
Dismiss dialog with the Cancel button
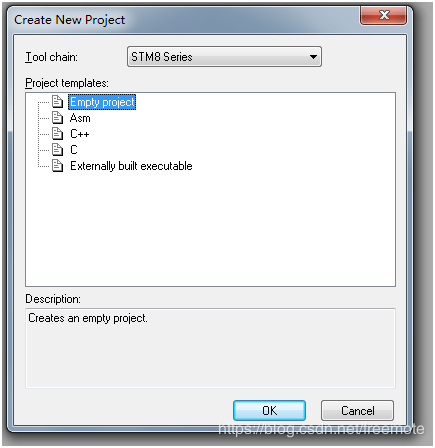pyautogui.click(x=357, y=411)
